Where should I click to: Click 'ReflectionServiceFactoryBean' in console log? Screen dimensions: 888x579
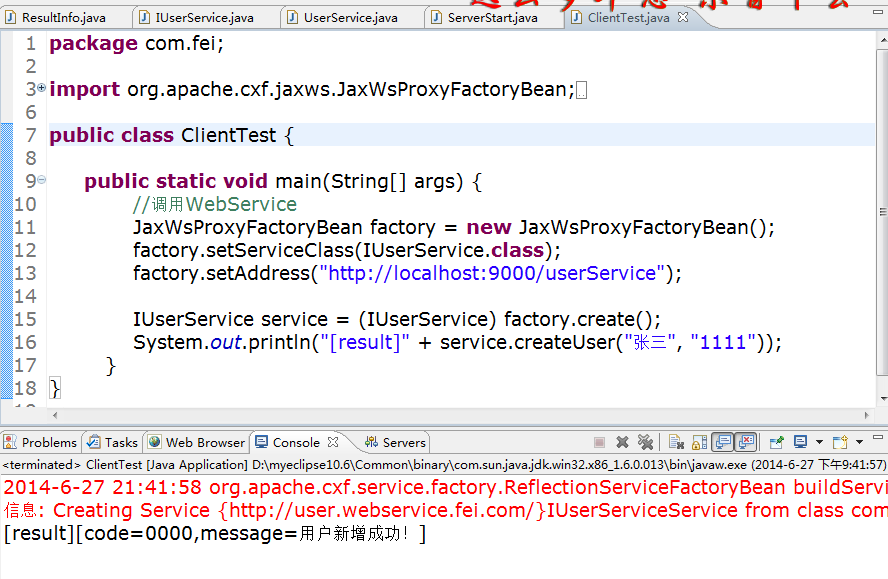(645, 487)
